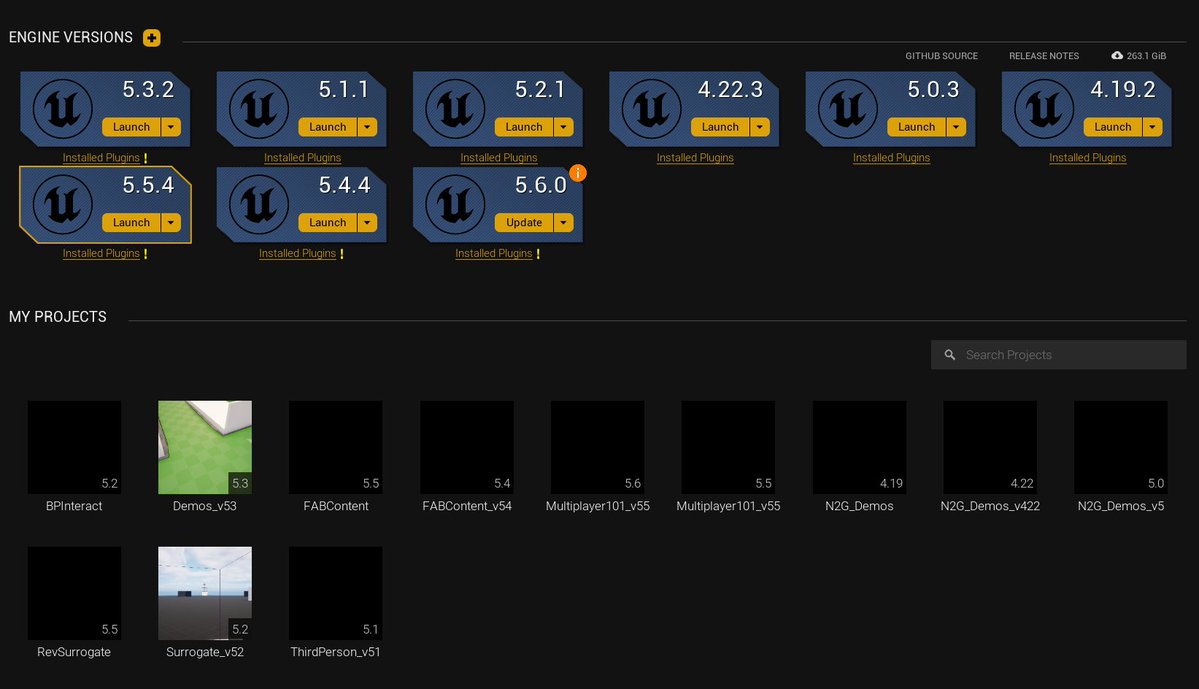Click the Unreal logo on 5.3.2 engine card
The image size is (1199, 689).
point(63,109)
